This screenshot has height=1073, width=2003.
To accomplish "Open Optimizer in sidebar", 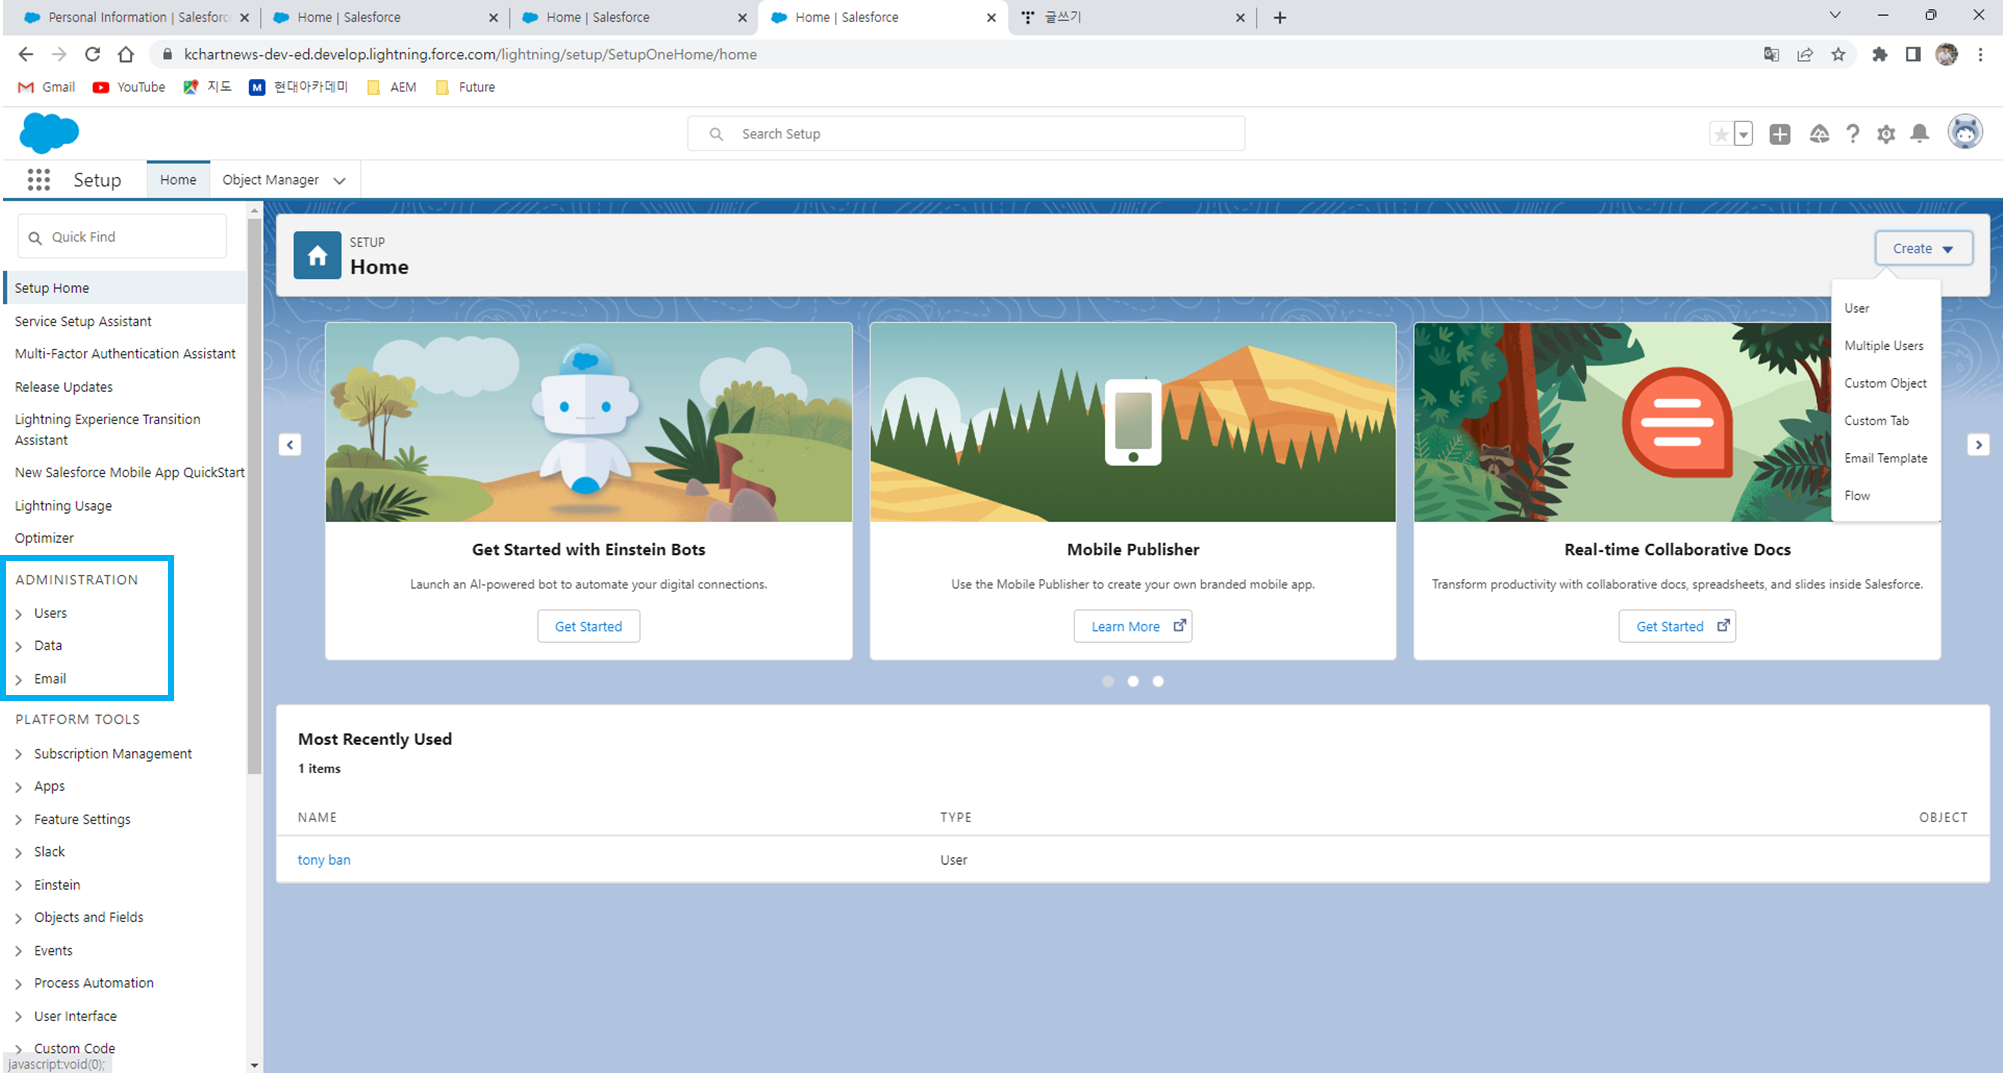I will 44,538.
